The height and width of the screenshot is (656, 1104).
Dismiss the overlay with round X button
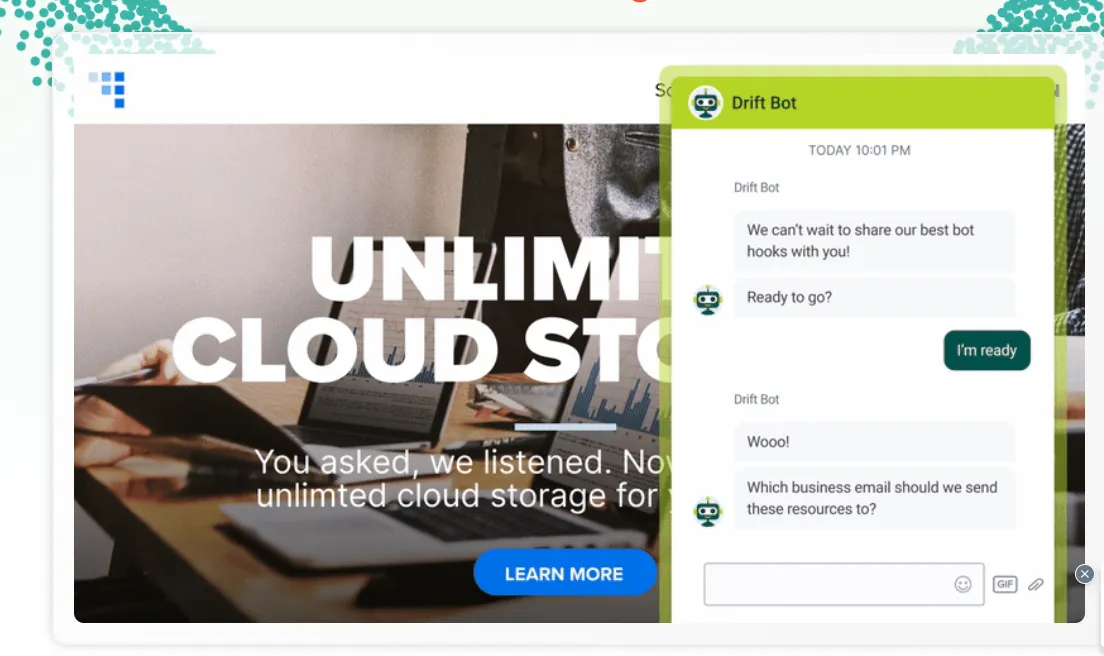click(x=1084, y=574)
